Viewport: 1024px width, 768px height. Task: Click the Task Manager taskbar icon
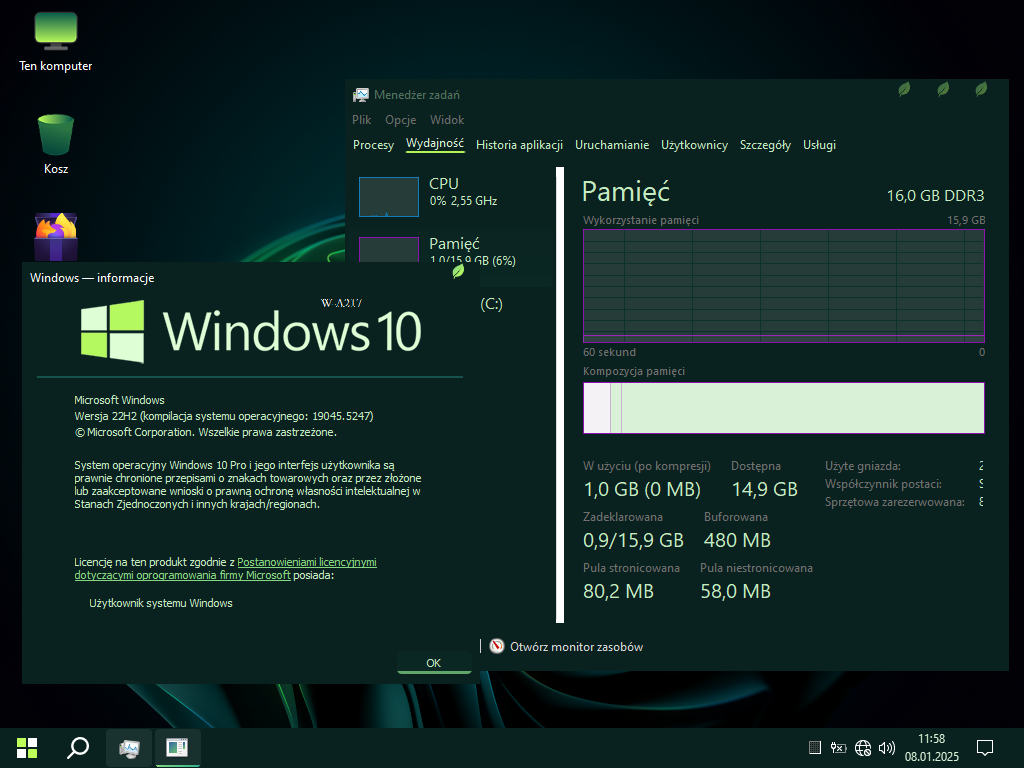[129, 747]
